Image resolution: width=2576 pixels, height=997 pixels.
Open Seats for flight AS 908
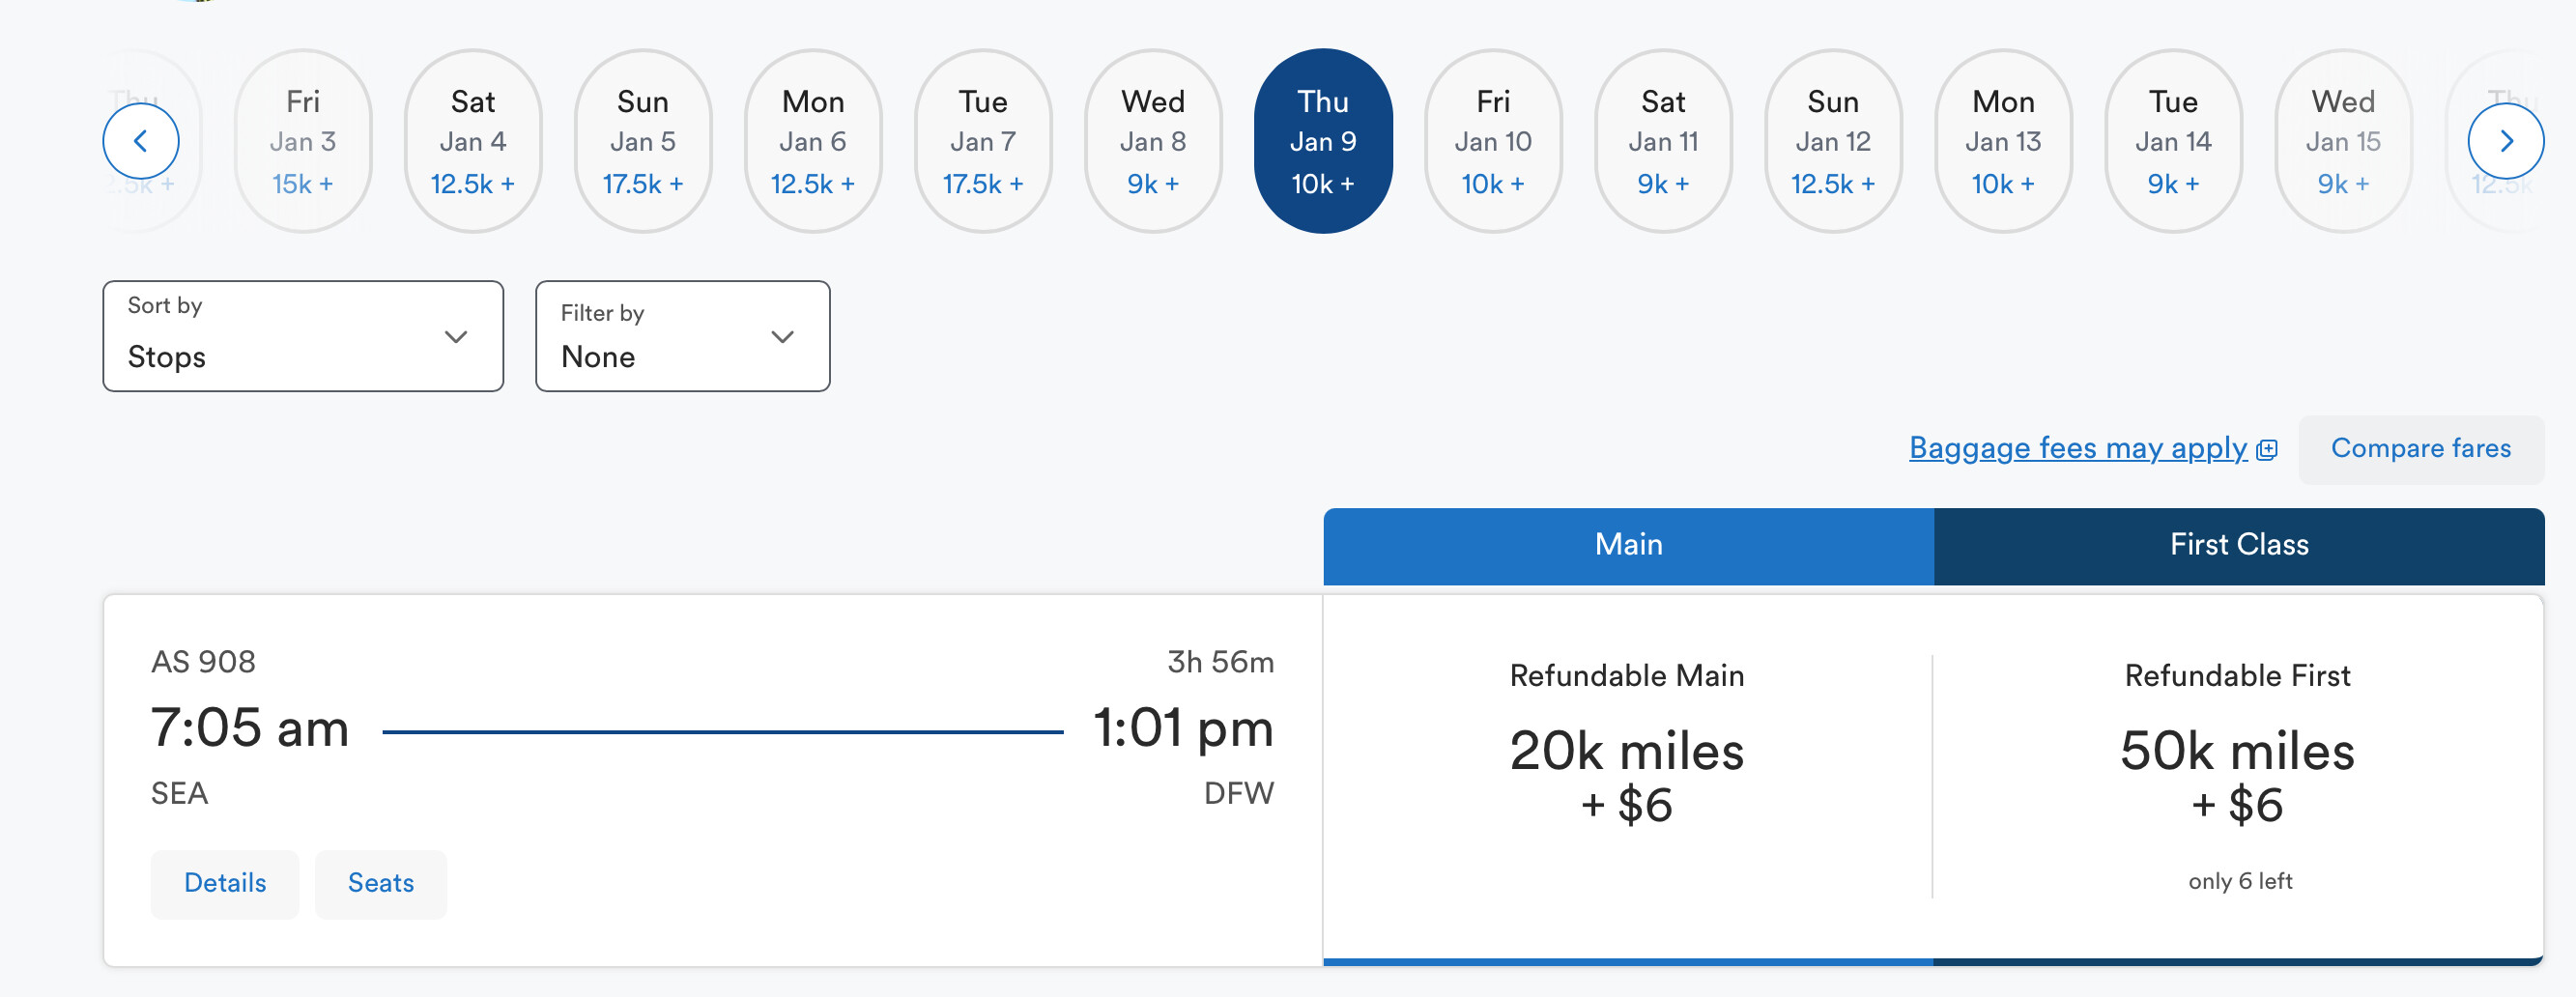click(x=381, y=883)
